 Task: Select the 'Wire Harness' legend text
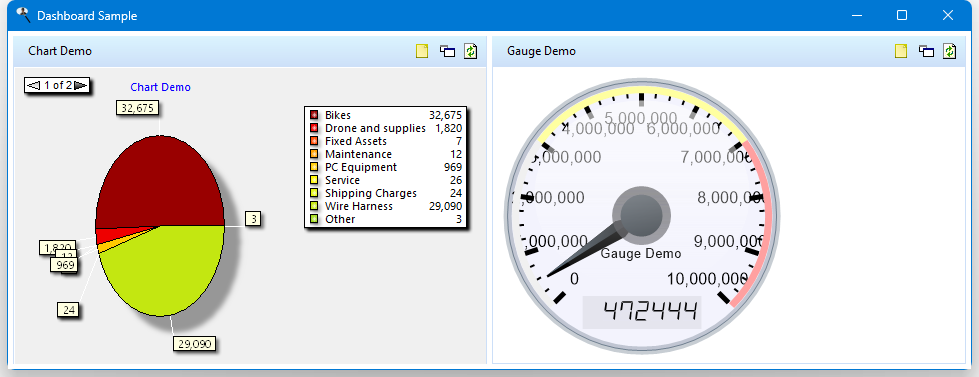pyautogui.click(x=359, y=206)
